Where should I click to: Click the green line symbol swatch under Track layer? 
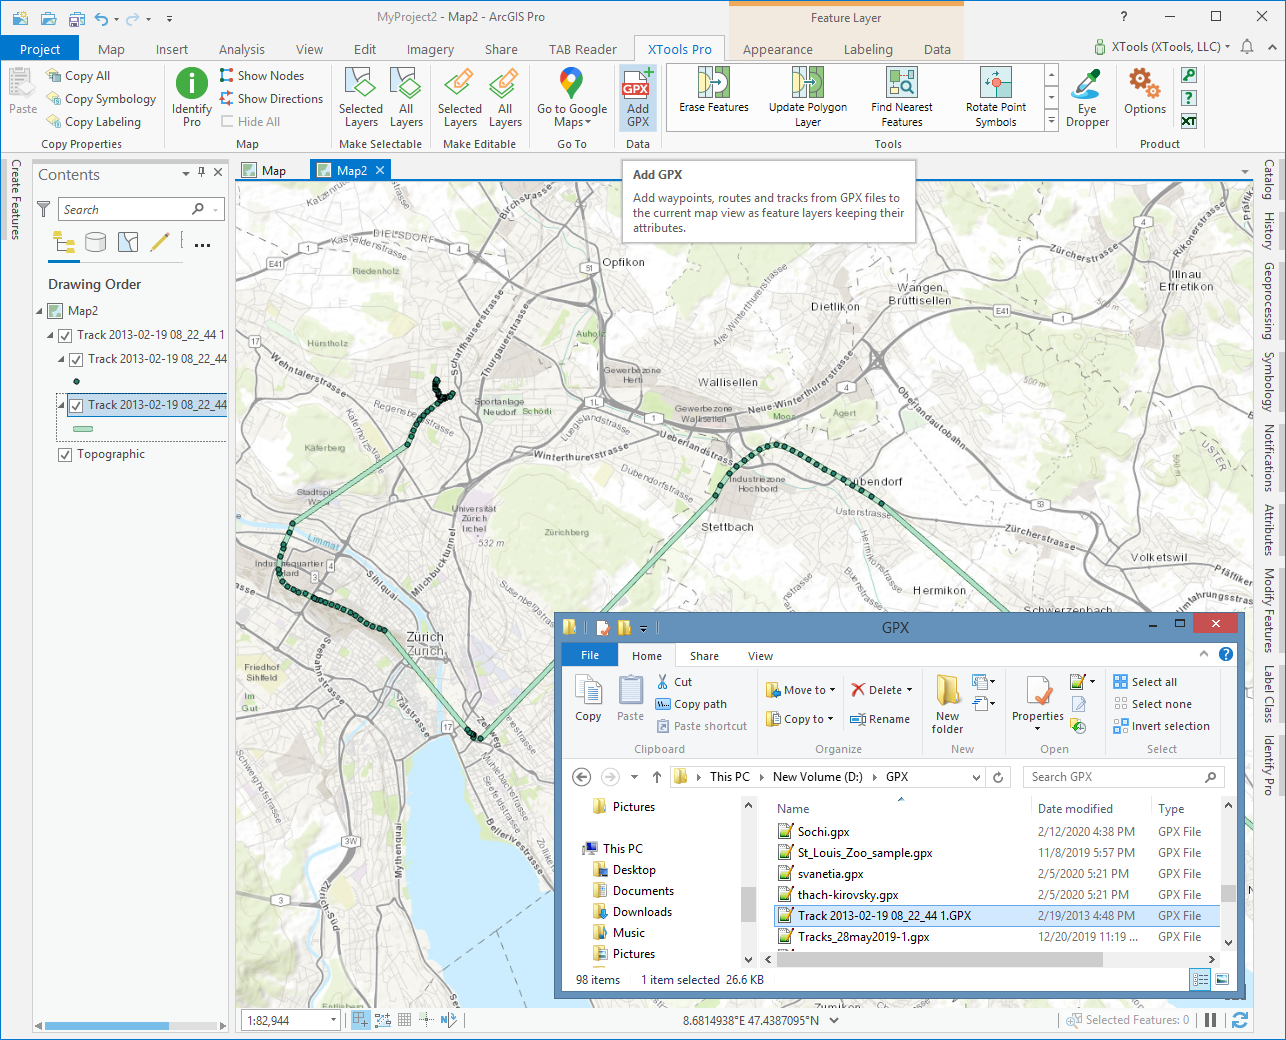coord(83,429)
